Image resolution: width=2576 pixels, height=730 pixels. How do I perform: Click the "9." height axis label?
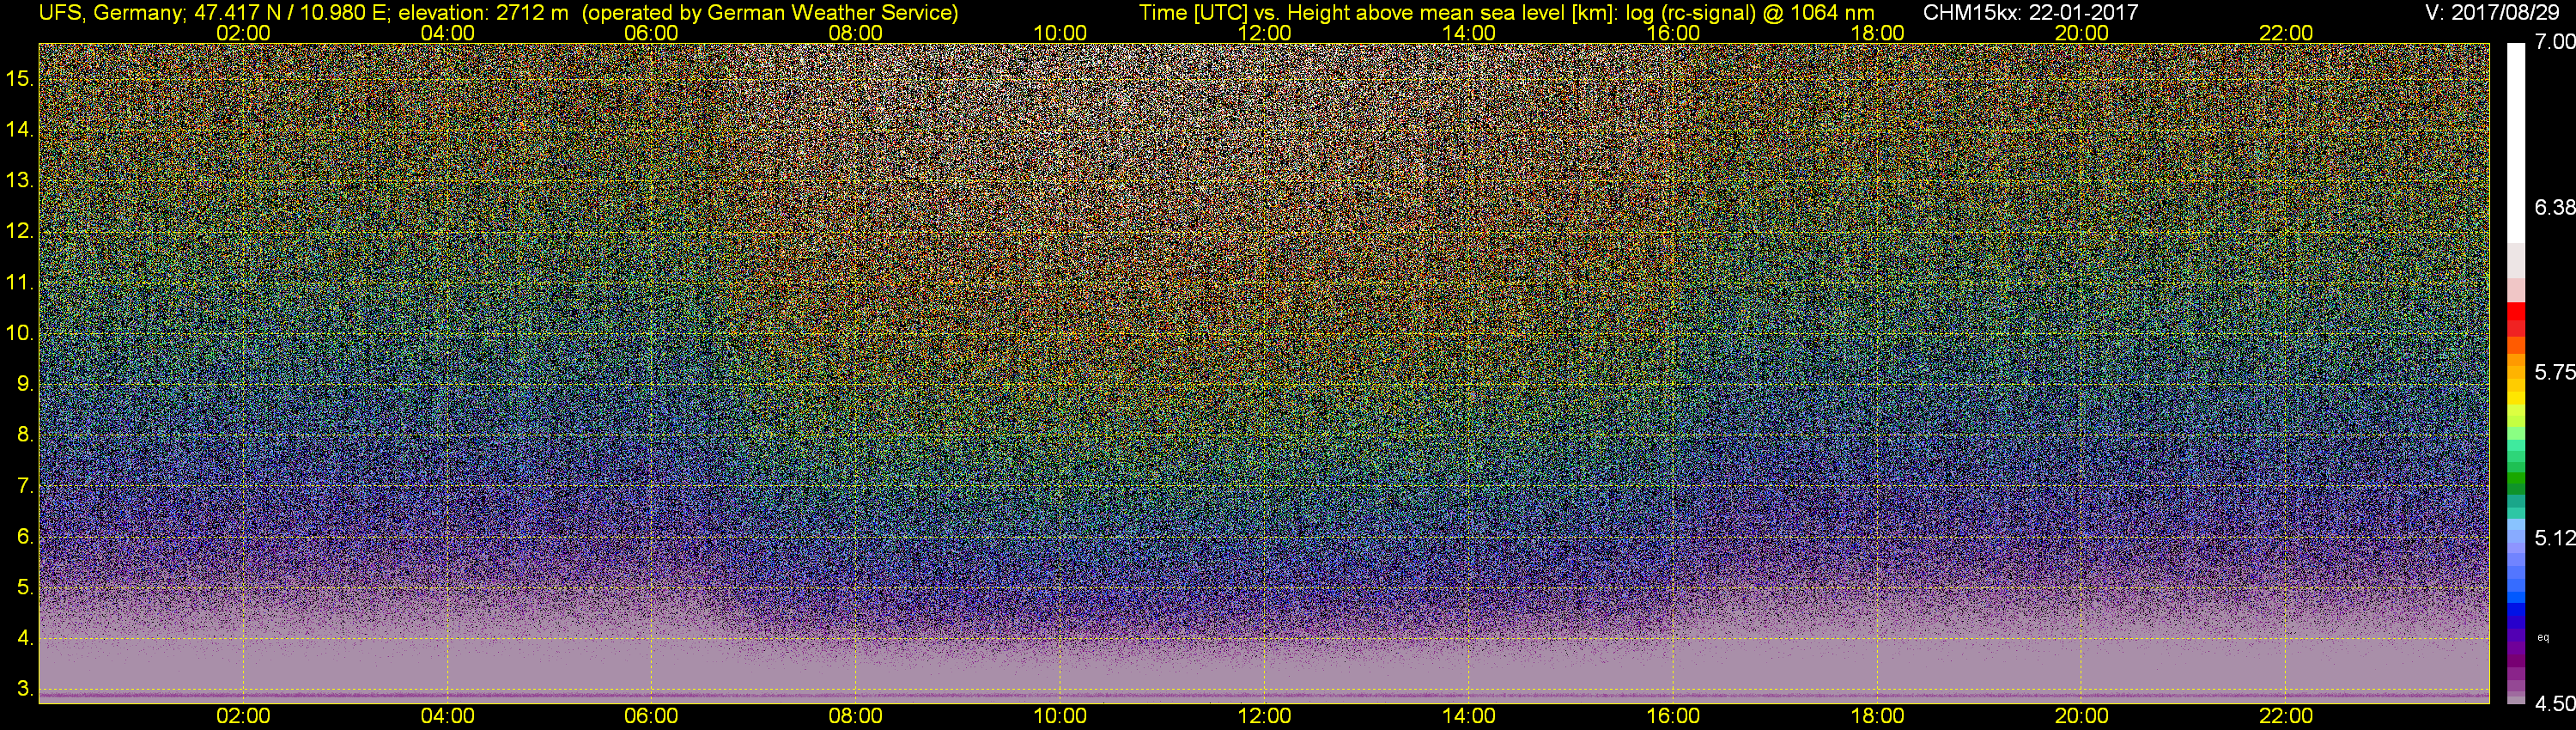point(25,384)
